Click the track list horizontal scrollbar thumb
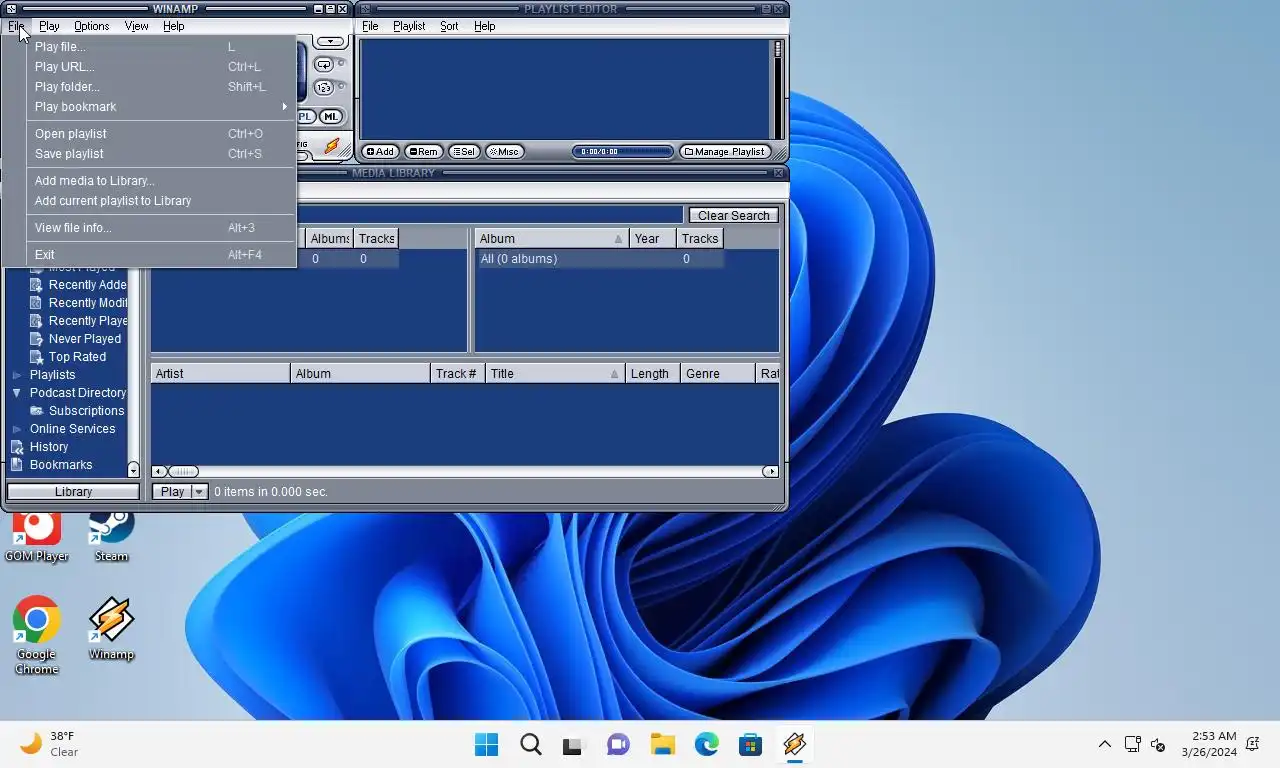 [x=183, y=471]
